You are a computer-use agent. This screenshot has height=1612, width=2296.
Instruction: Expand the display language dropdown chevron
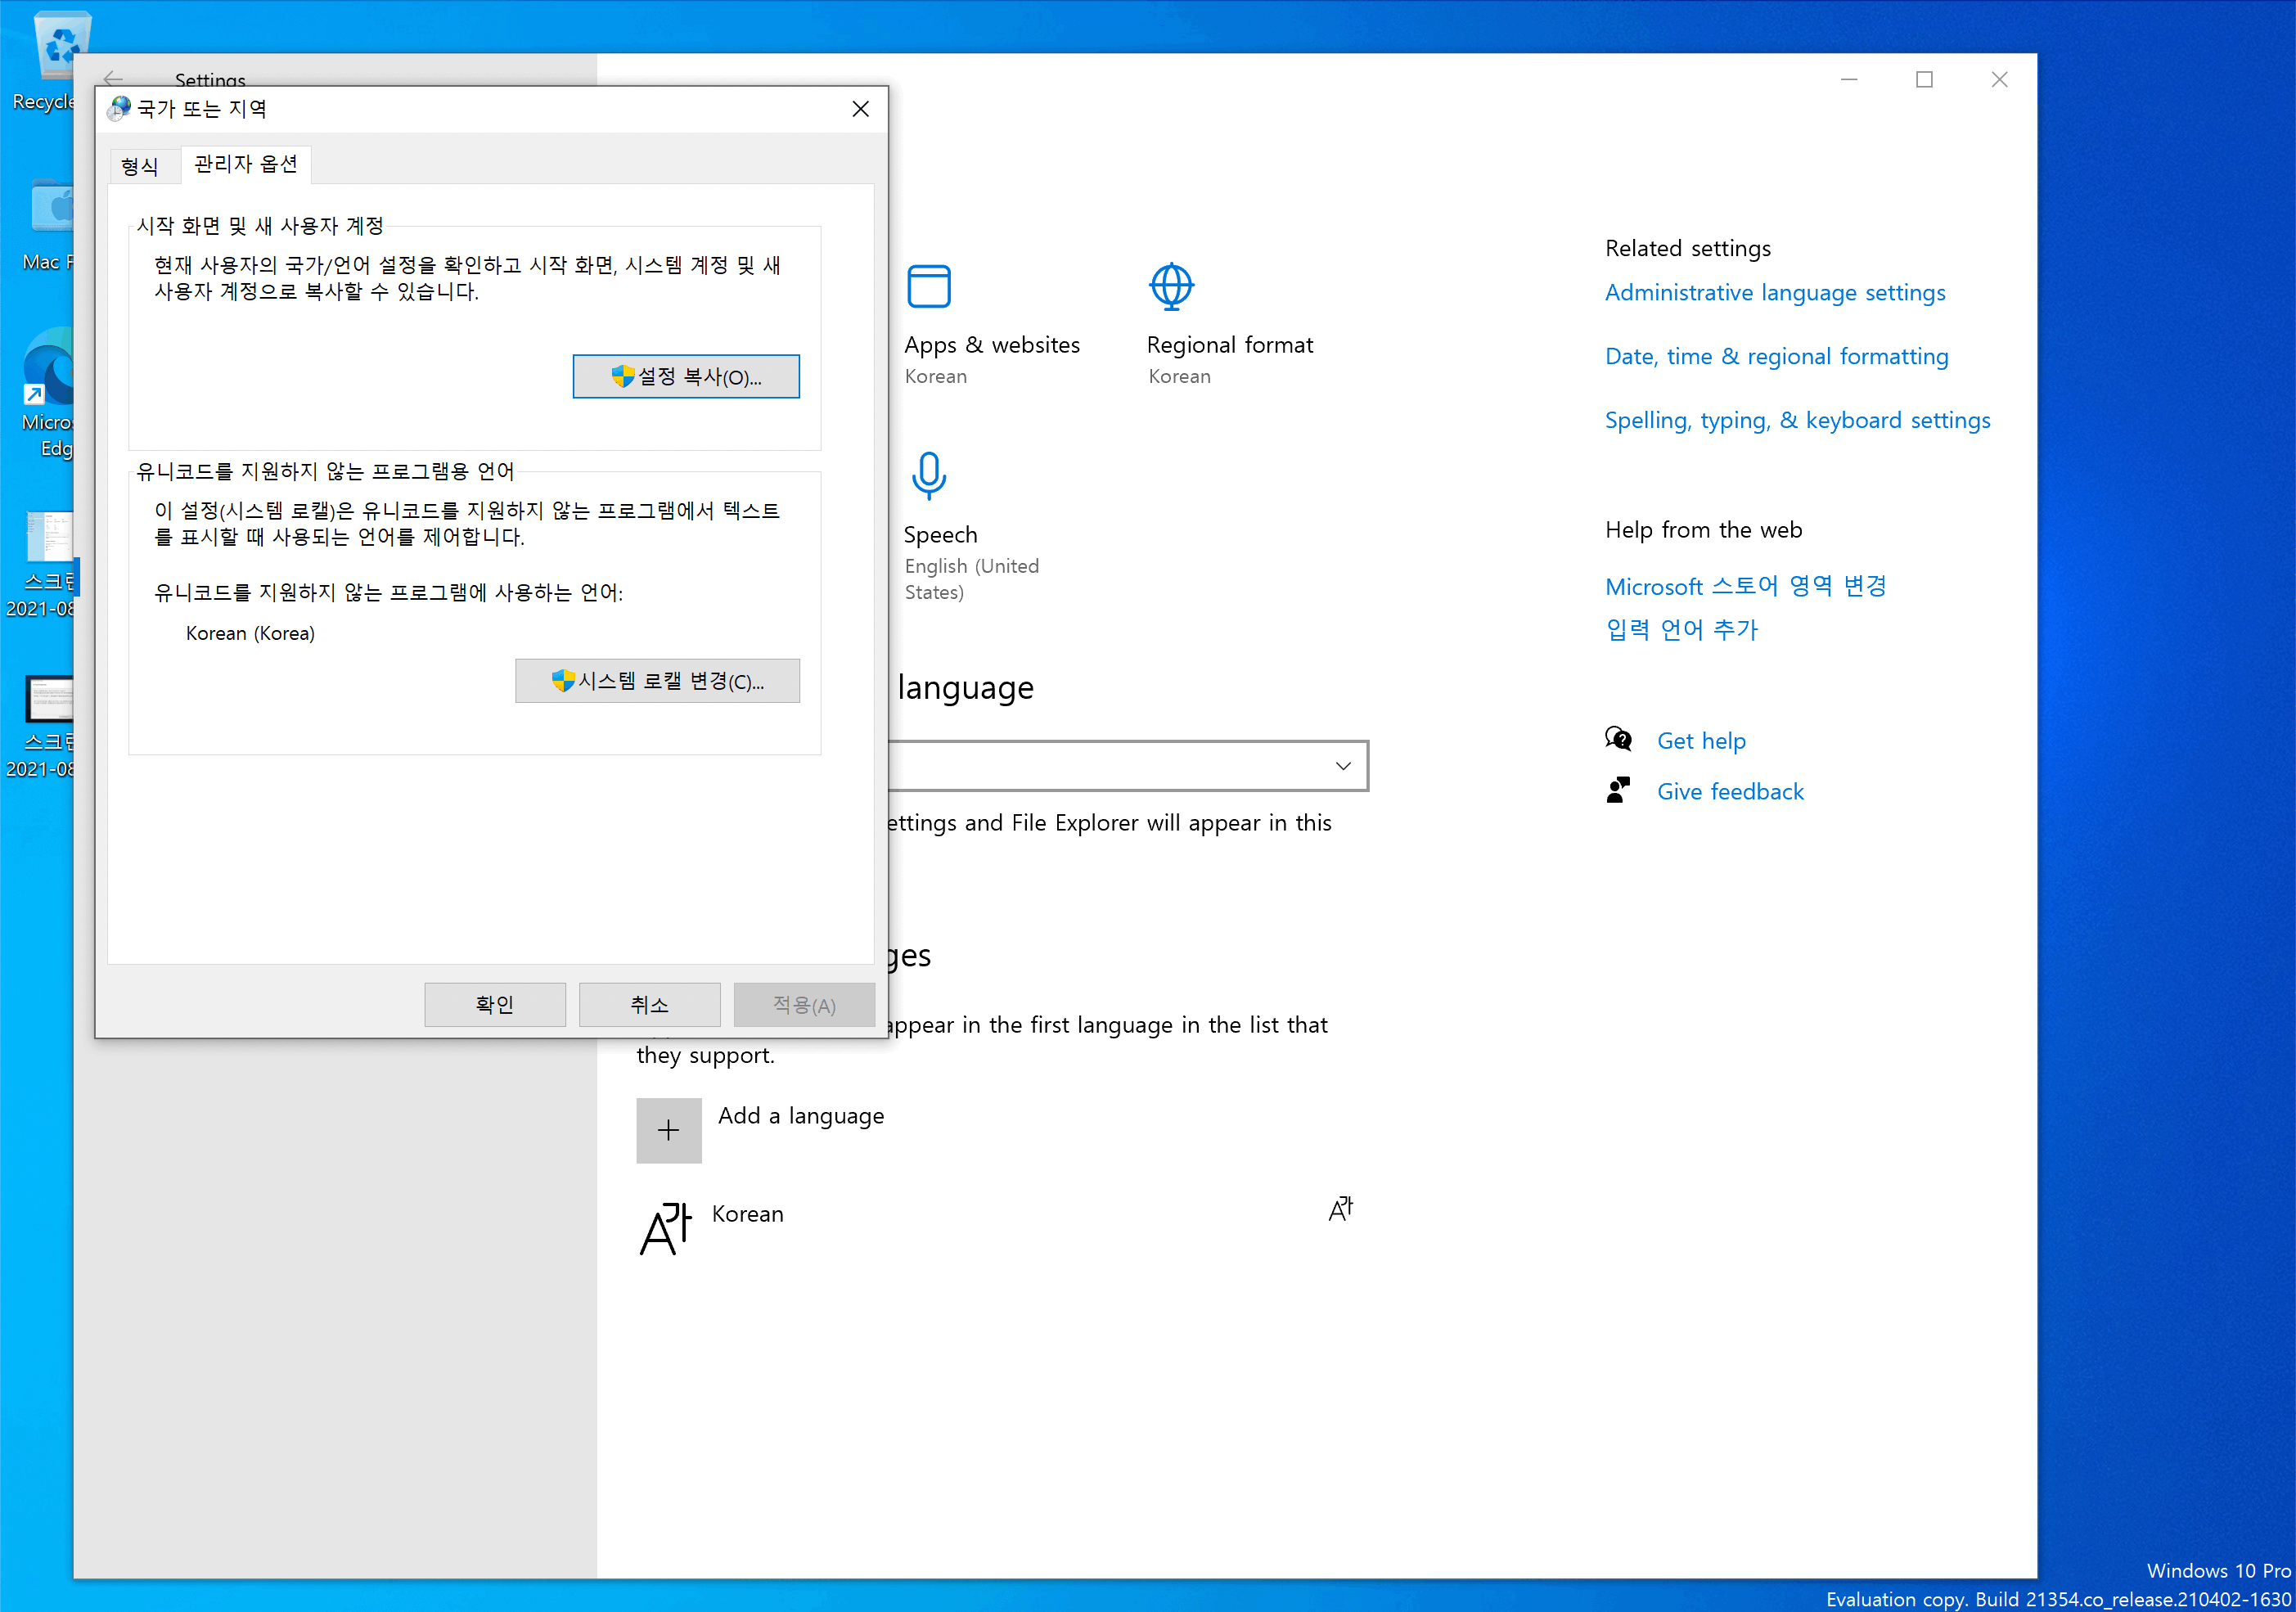coord(1342,766)
